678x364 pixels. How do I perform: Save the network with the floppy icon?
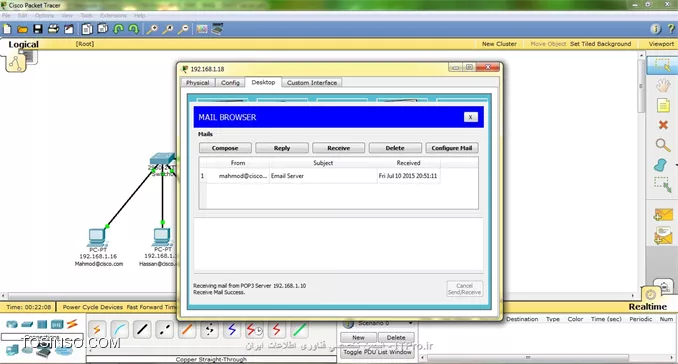click(x=38, y=29)
